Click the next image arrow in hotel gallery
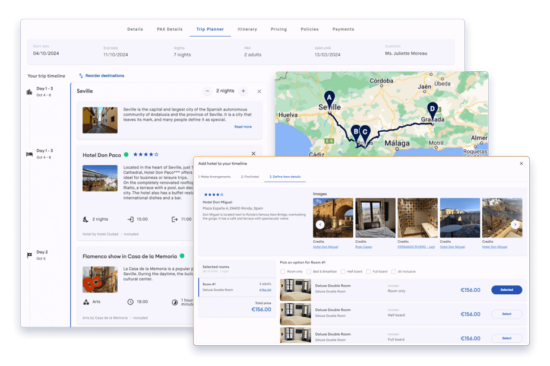Image resolution: width=550 pixels, height=366 pixels. 515,225
